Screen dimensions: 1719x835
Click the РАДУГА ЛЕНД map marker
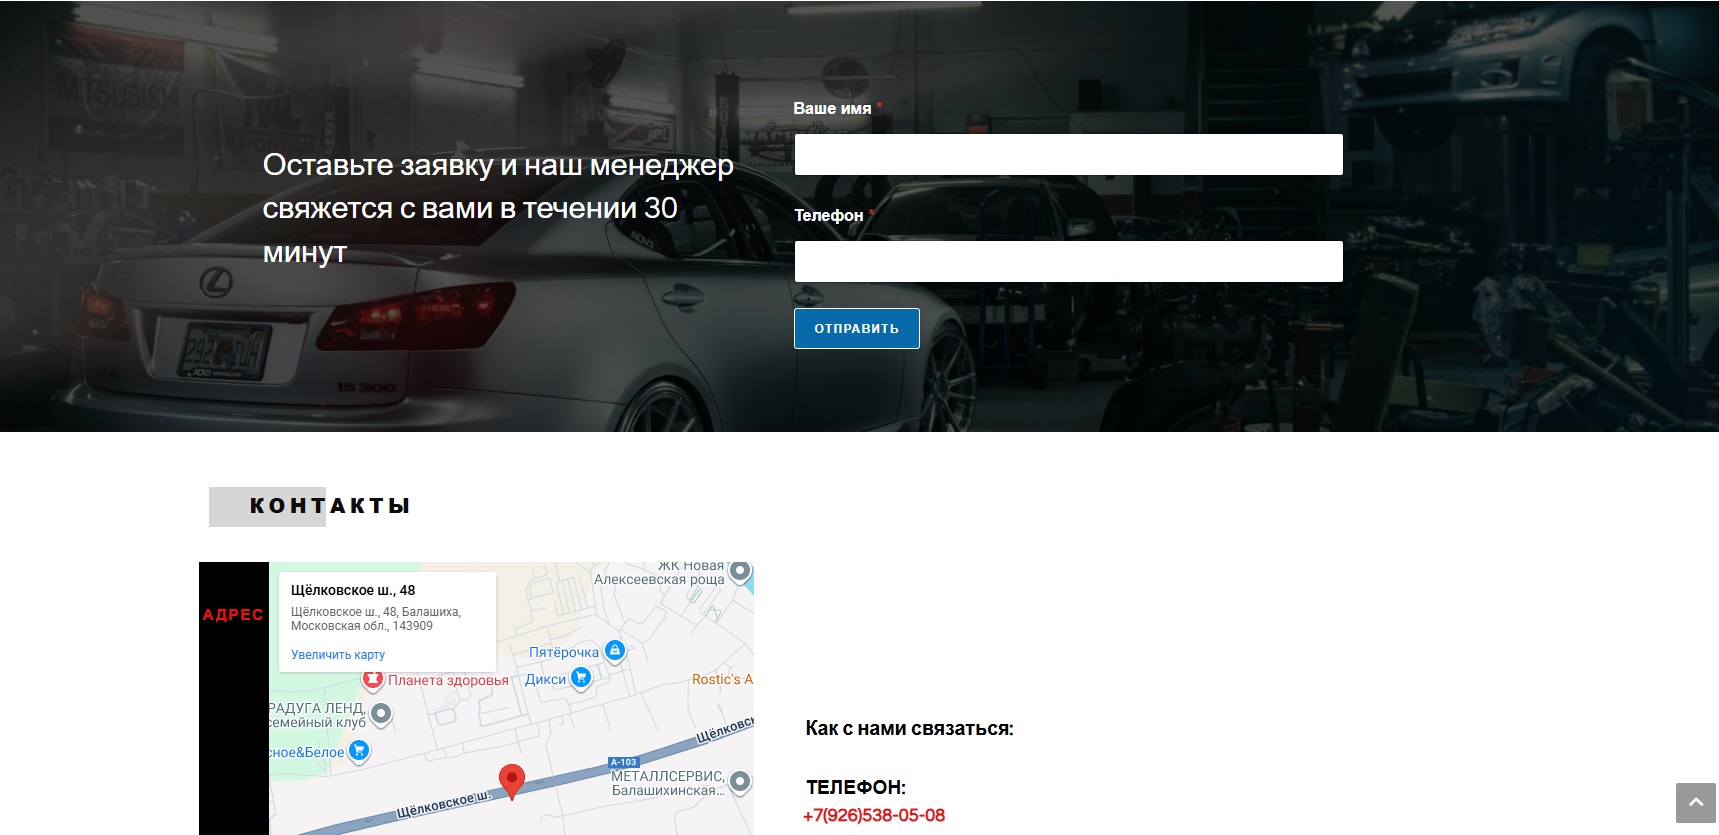coord(381,714)
